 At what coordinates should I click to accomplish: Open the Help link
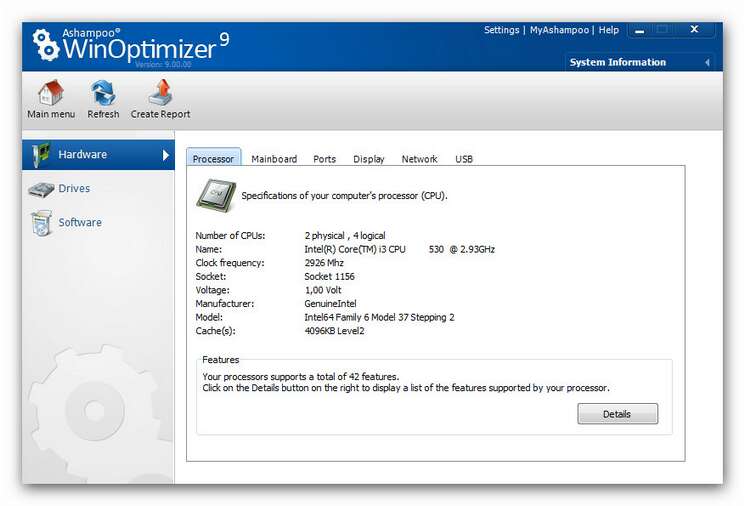coord(609,30)
